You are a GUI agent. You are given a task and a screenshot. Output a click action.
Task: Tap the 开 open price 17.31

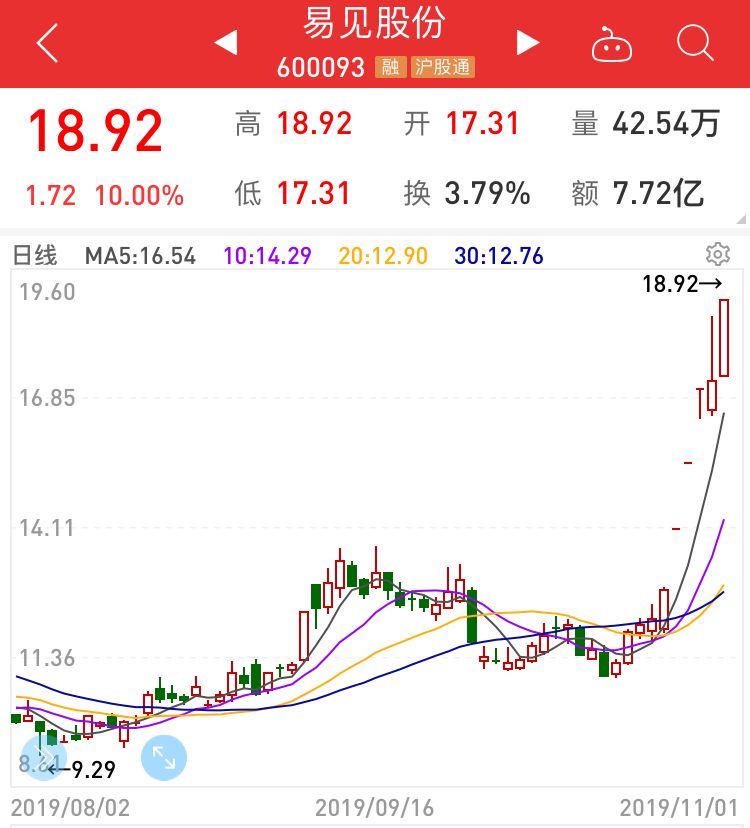(483, 124)
